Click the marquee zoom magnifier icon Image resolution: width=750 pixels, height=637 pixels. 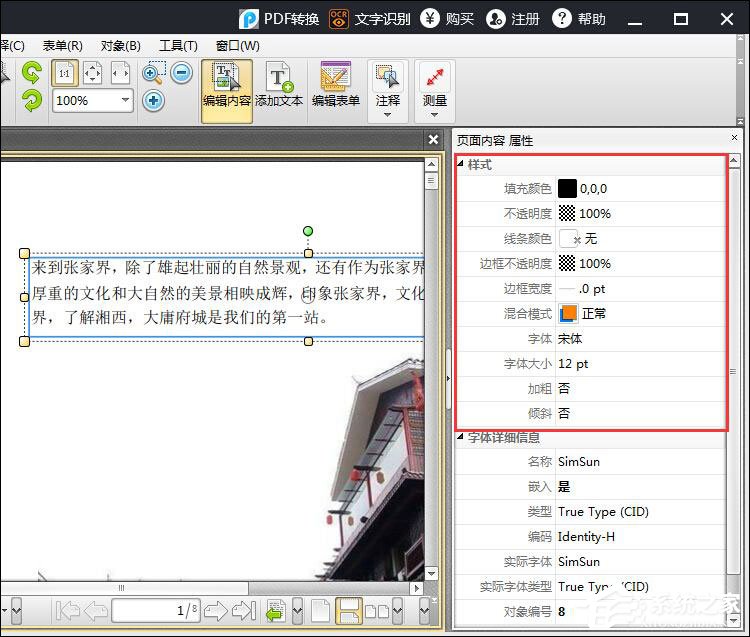pos(154,72)
